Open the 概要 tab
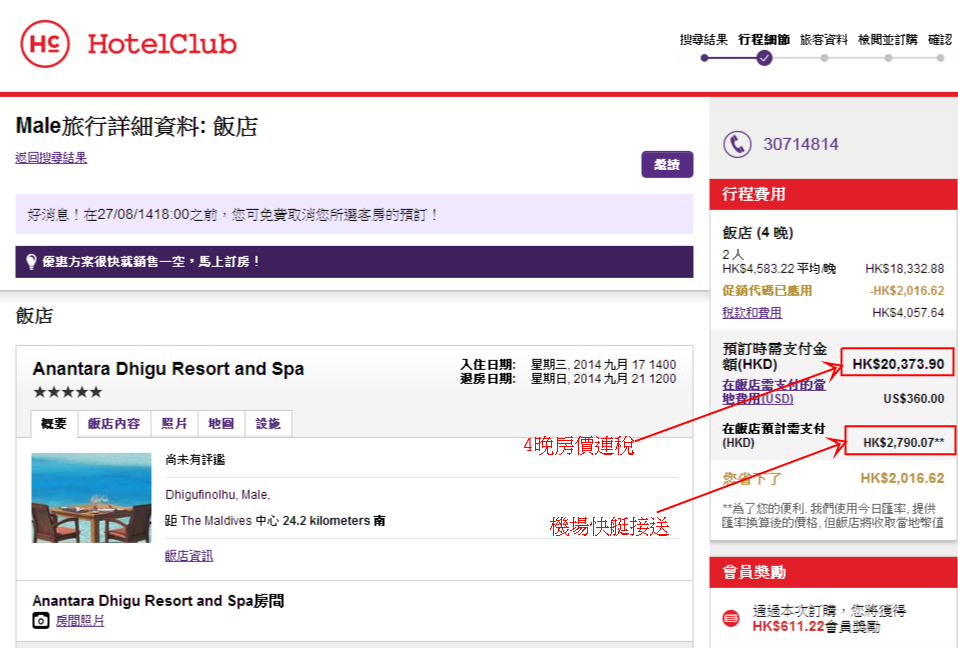This screenshot has width=958, height=648. click(x=54, y=423)
